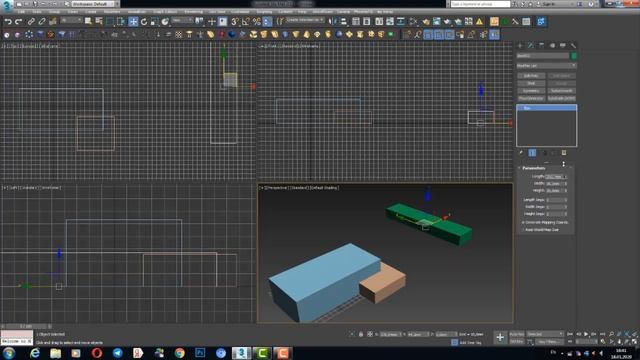
Task: Click the search keyword input field
Action: tap(480, 4)
